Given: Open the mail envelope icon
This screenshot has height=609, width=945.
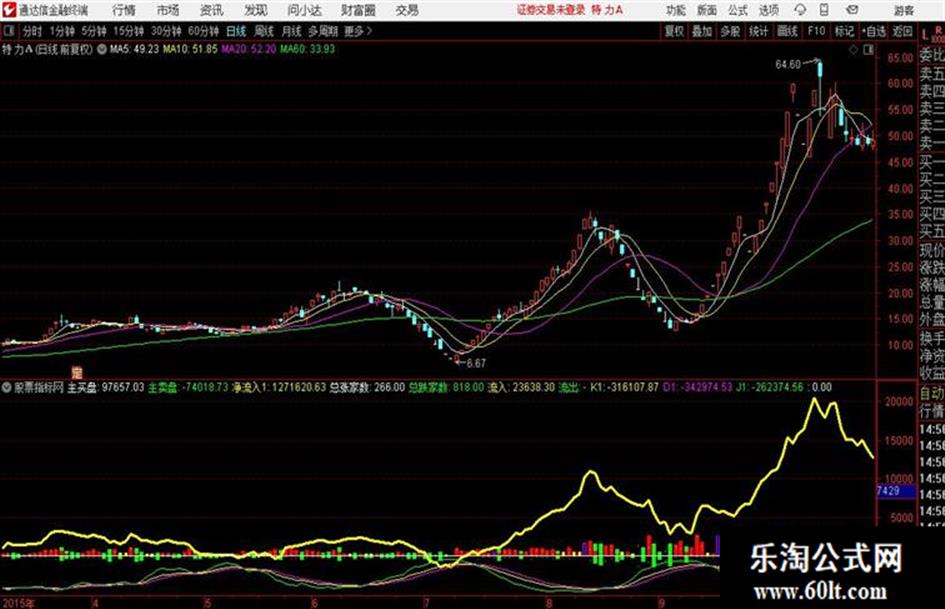Looking at the screenshot, I should click(x=852, y=10).
